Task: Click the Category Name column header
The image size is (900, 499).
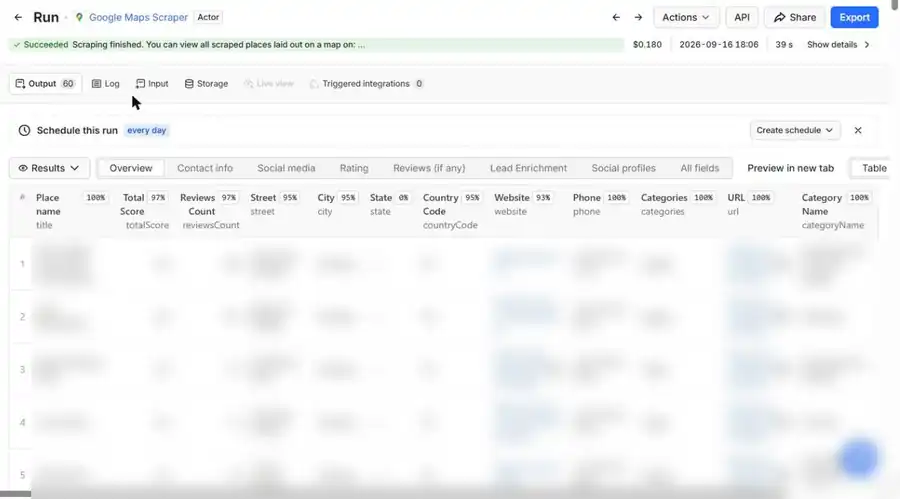Action: (x=836, y=211)
